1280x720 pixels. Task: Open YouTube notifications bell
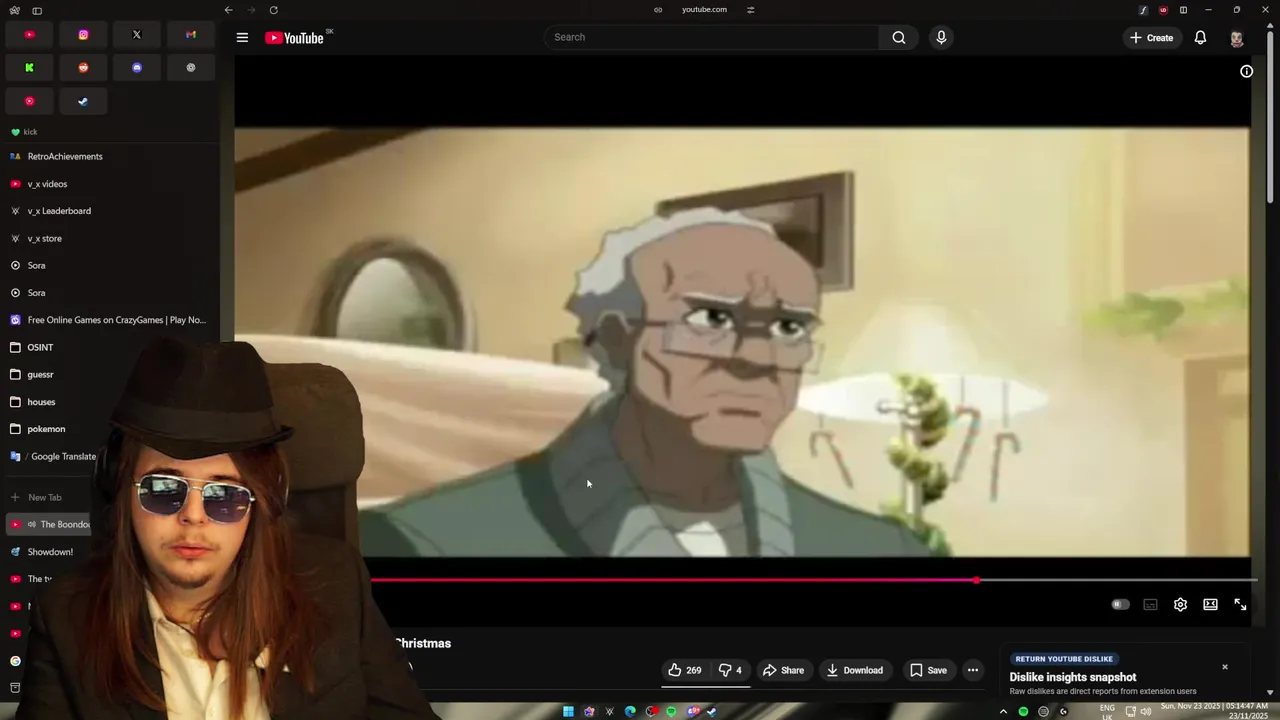coord(1200,38)
